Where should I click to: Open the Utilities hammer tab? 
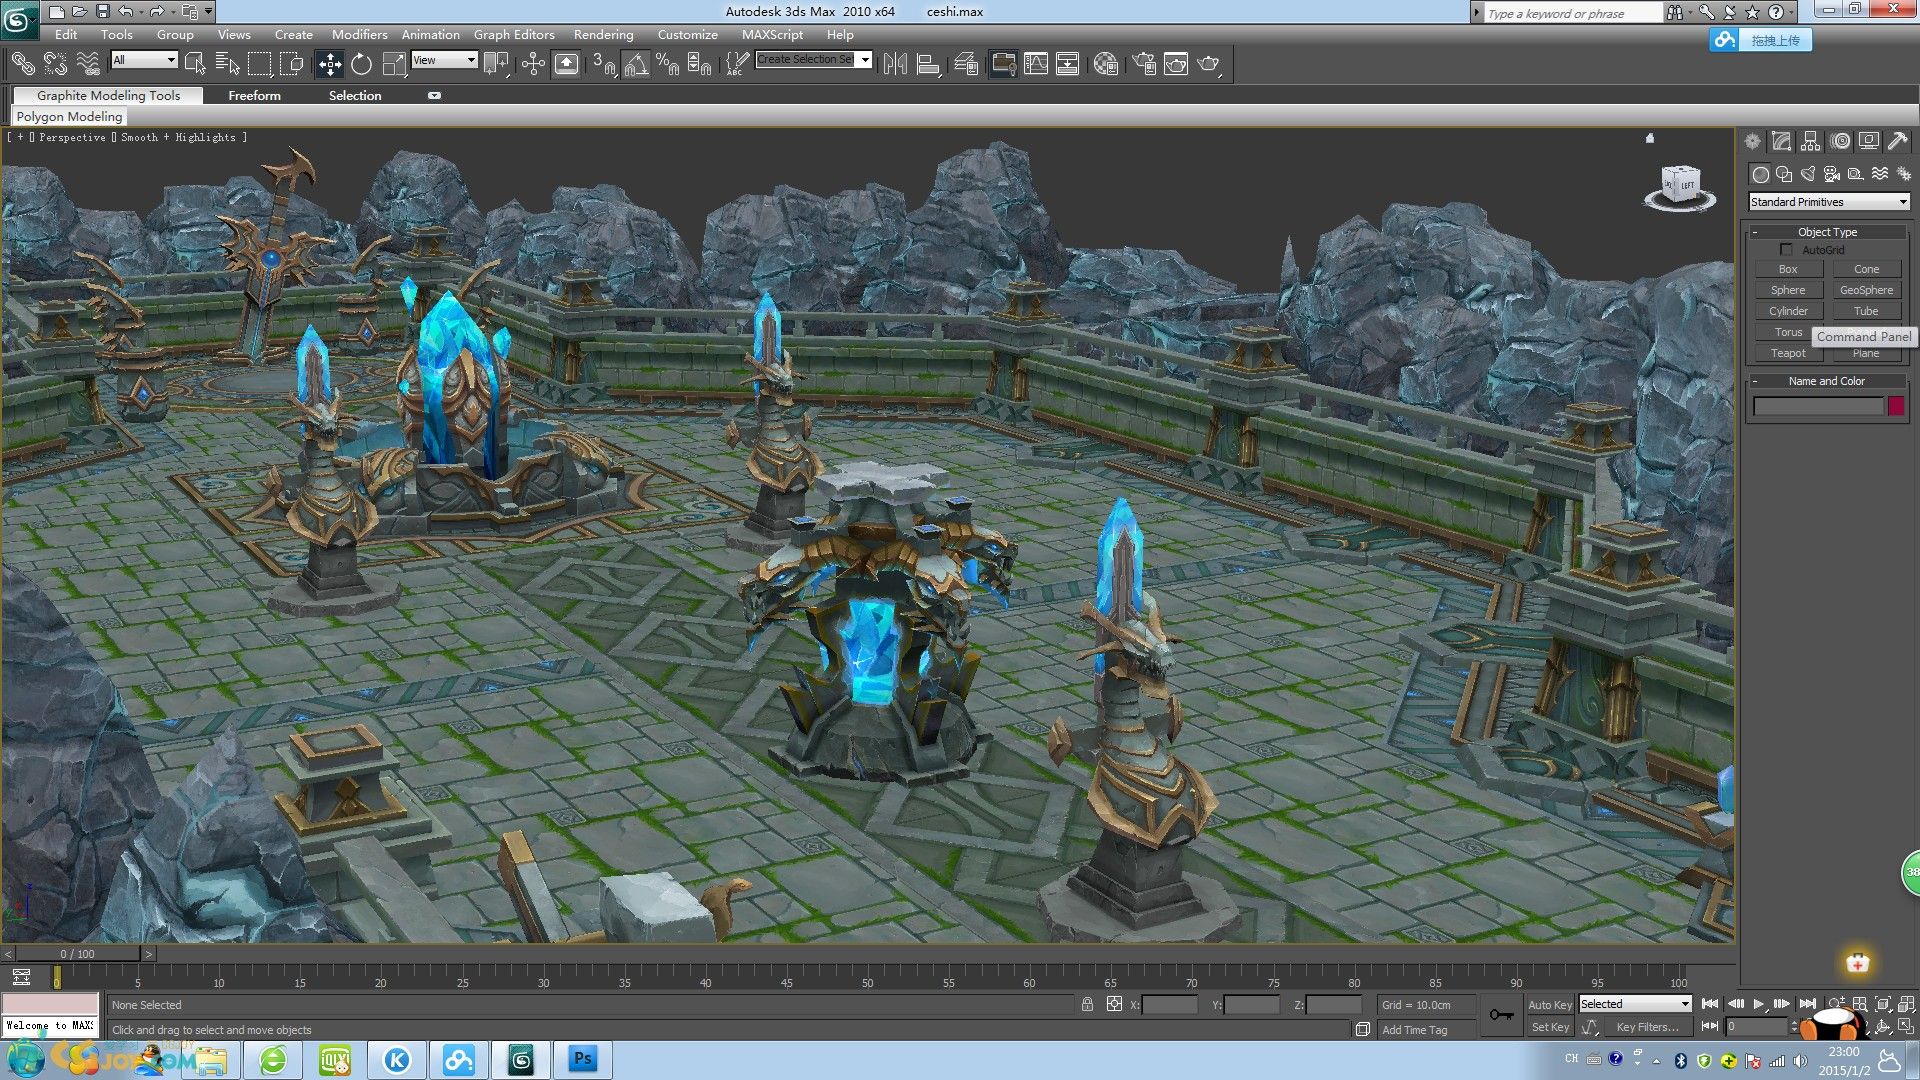pos(1897,141)
